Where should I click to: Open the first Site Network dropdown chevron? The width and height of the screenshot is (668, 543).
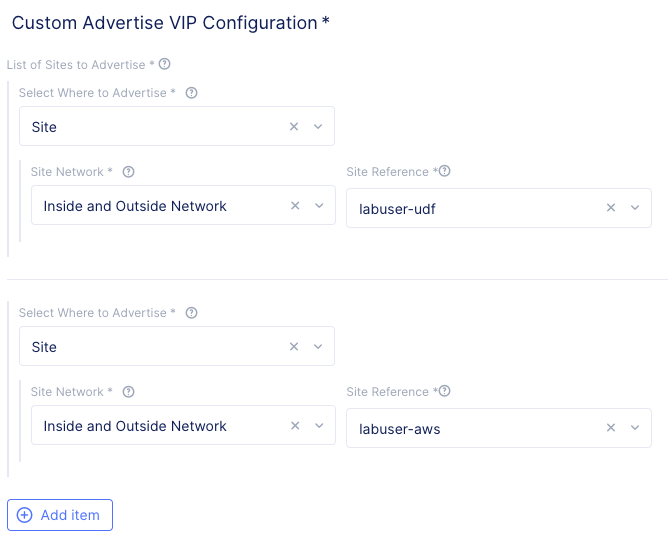click(x=319, y=205)
